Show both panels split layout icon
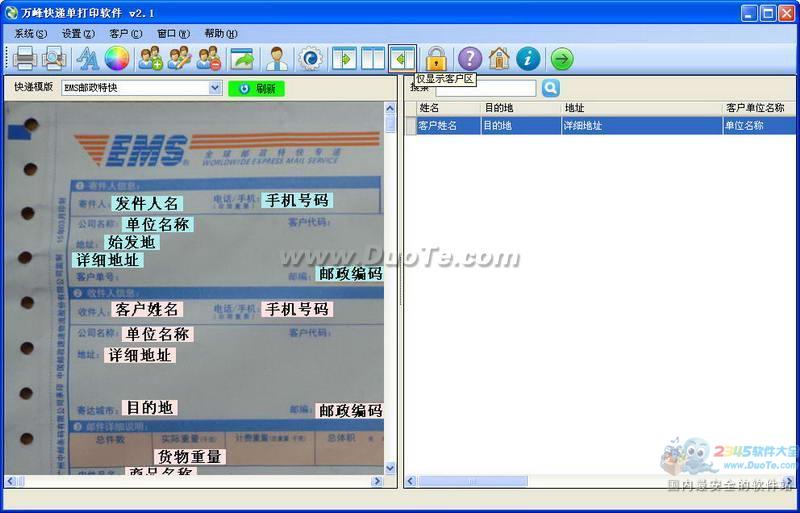800x513 pixels. [373, 58]
